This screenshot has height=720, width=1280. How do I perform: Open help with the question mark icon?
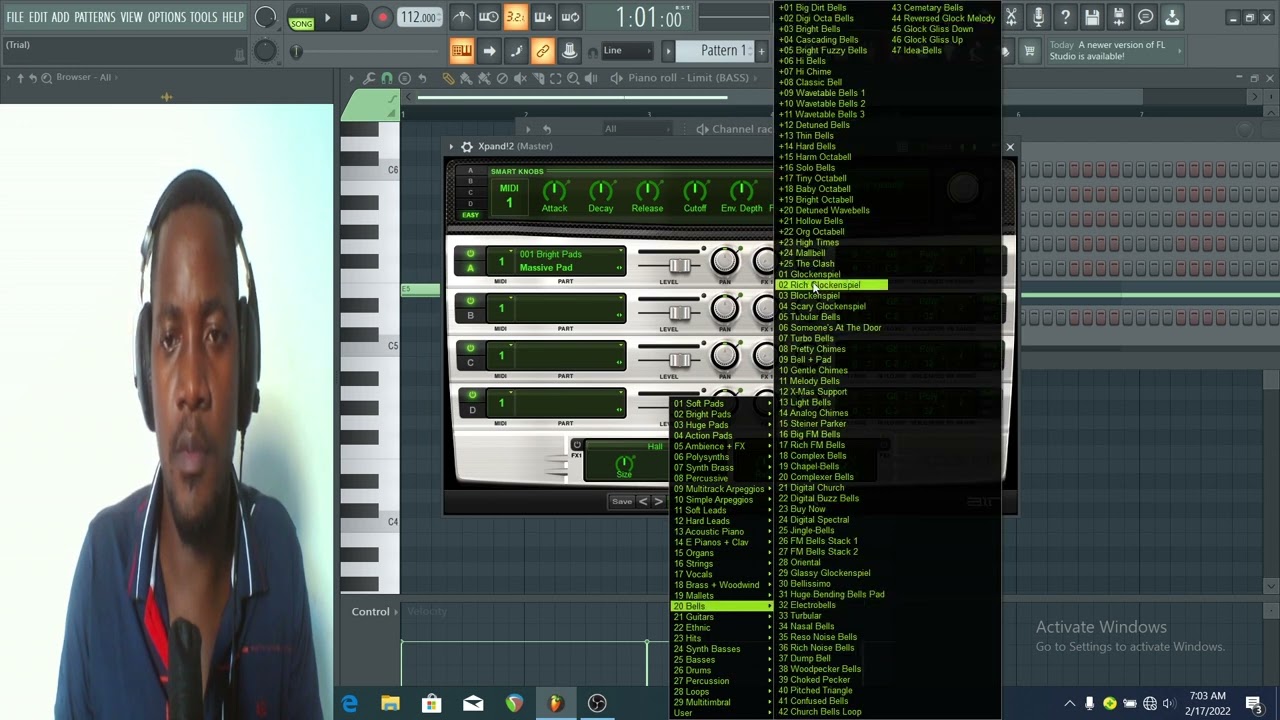(1065, 17)
